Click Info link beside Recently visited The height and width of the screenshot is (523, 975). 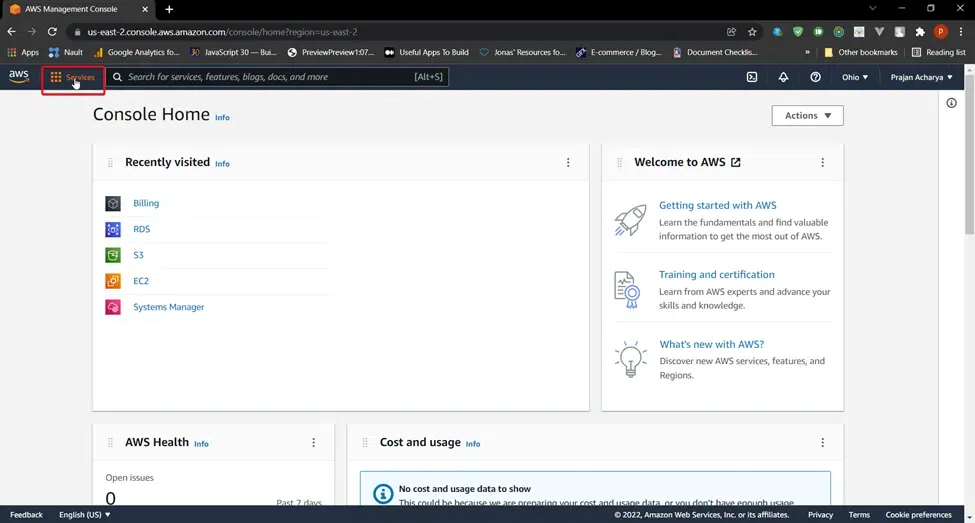point(222,164)
